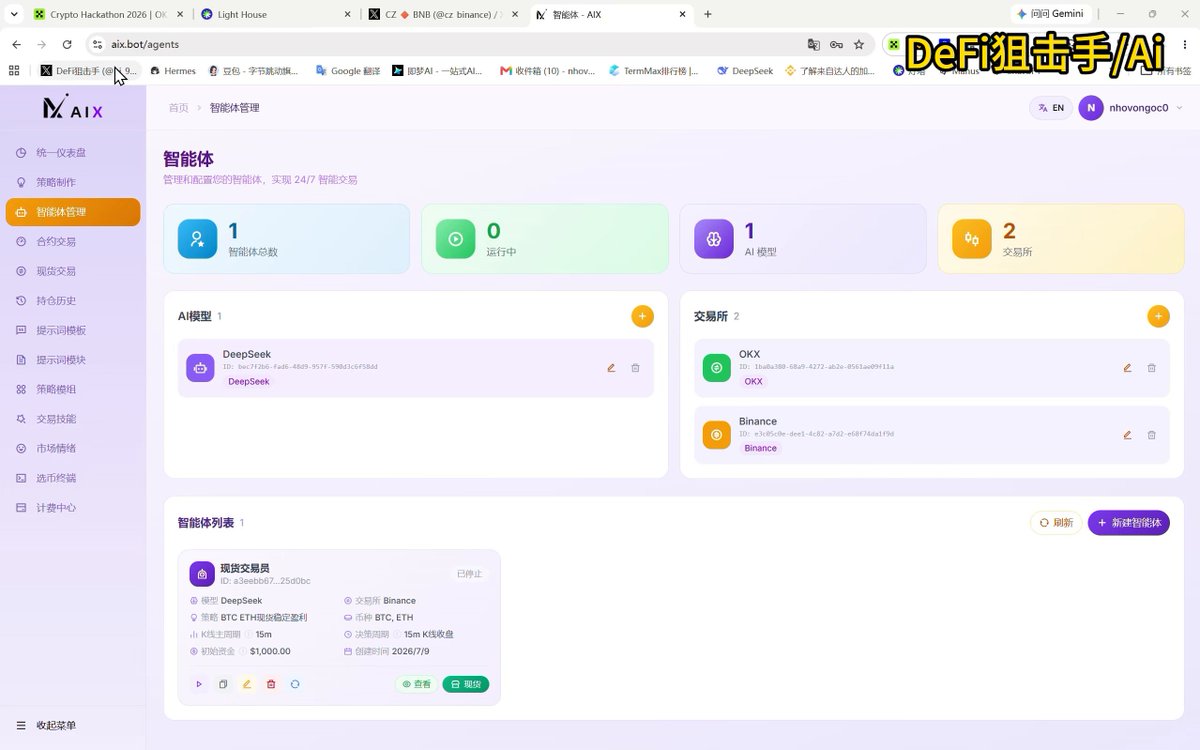Open the Google 翻译 bookmark
The height and width of the screenshot is (750, 1200).
[348, 71]
